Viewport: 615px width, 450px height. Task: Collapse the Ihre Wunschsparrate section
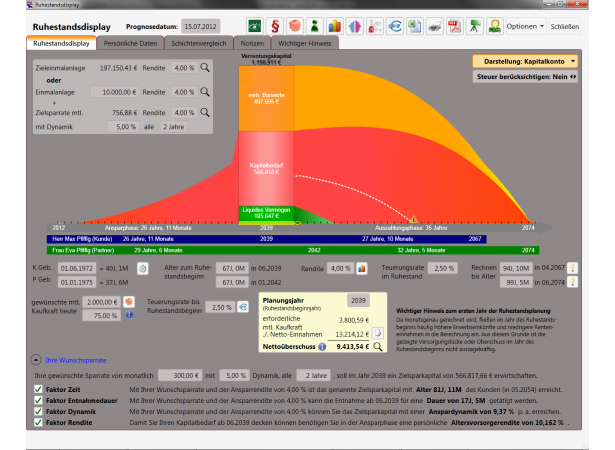click(36, 359)
